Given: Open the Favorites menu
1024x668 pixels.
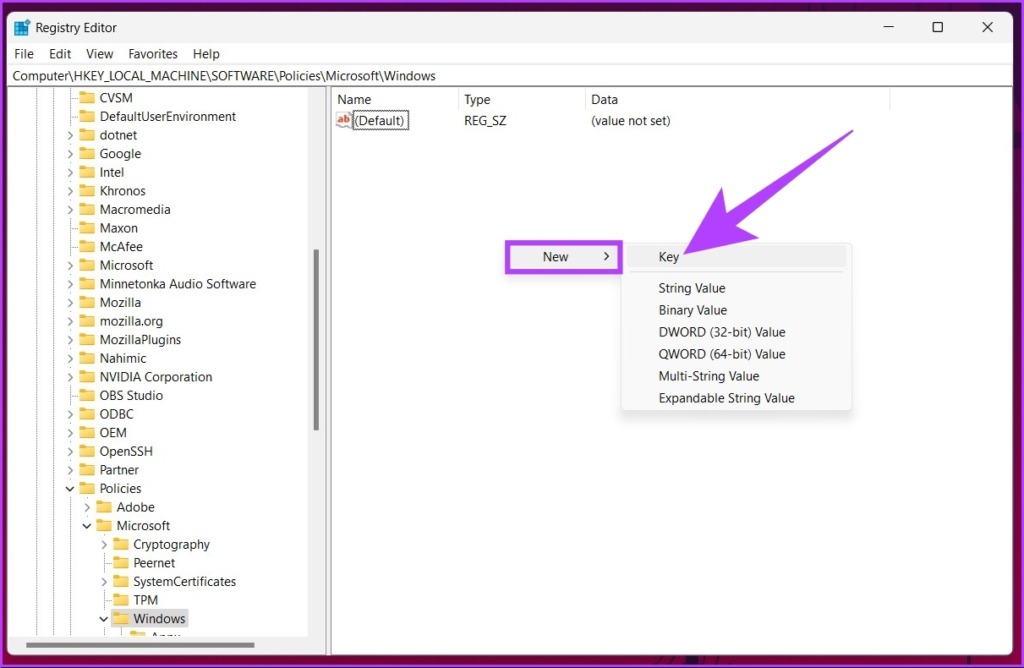Looking at the screenshot, I should (x=153, y=54).
